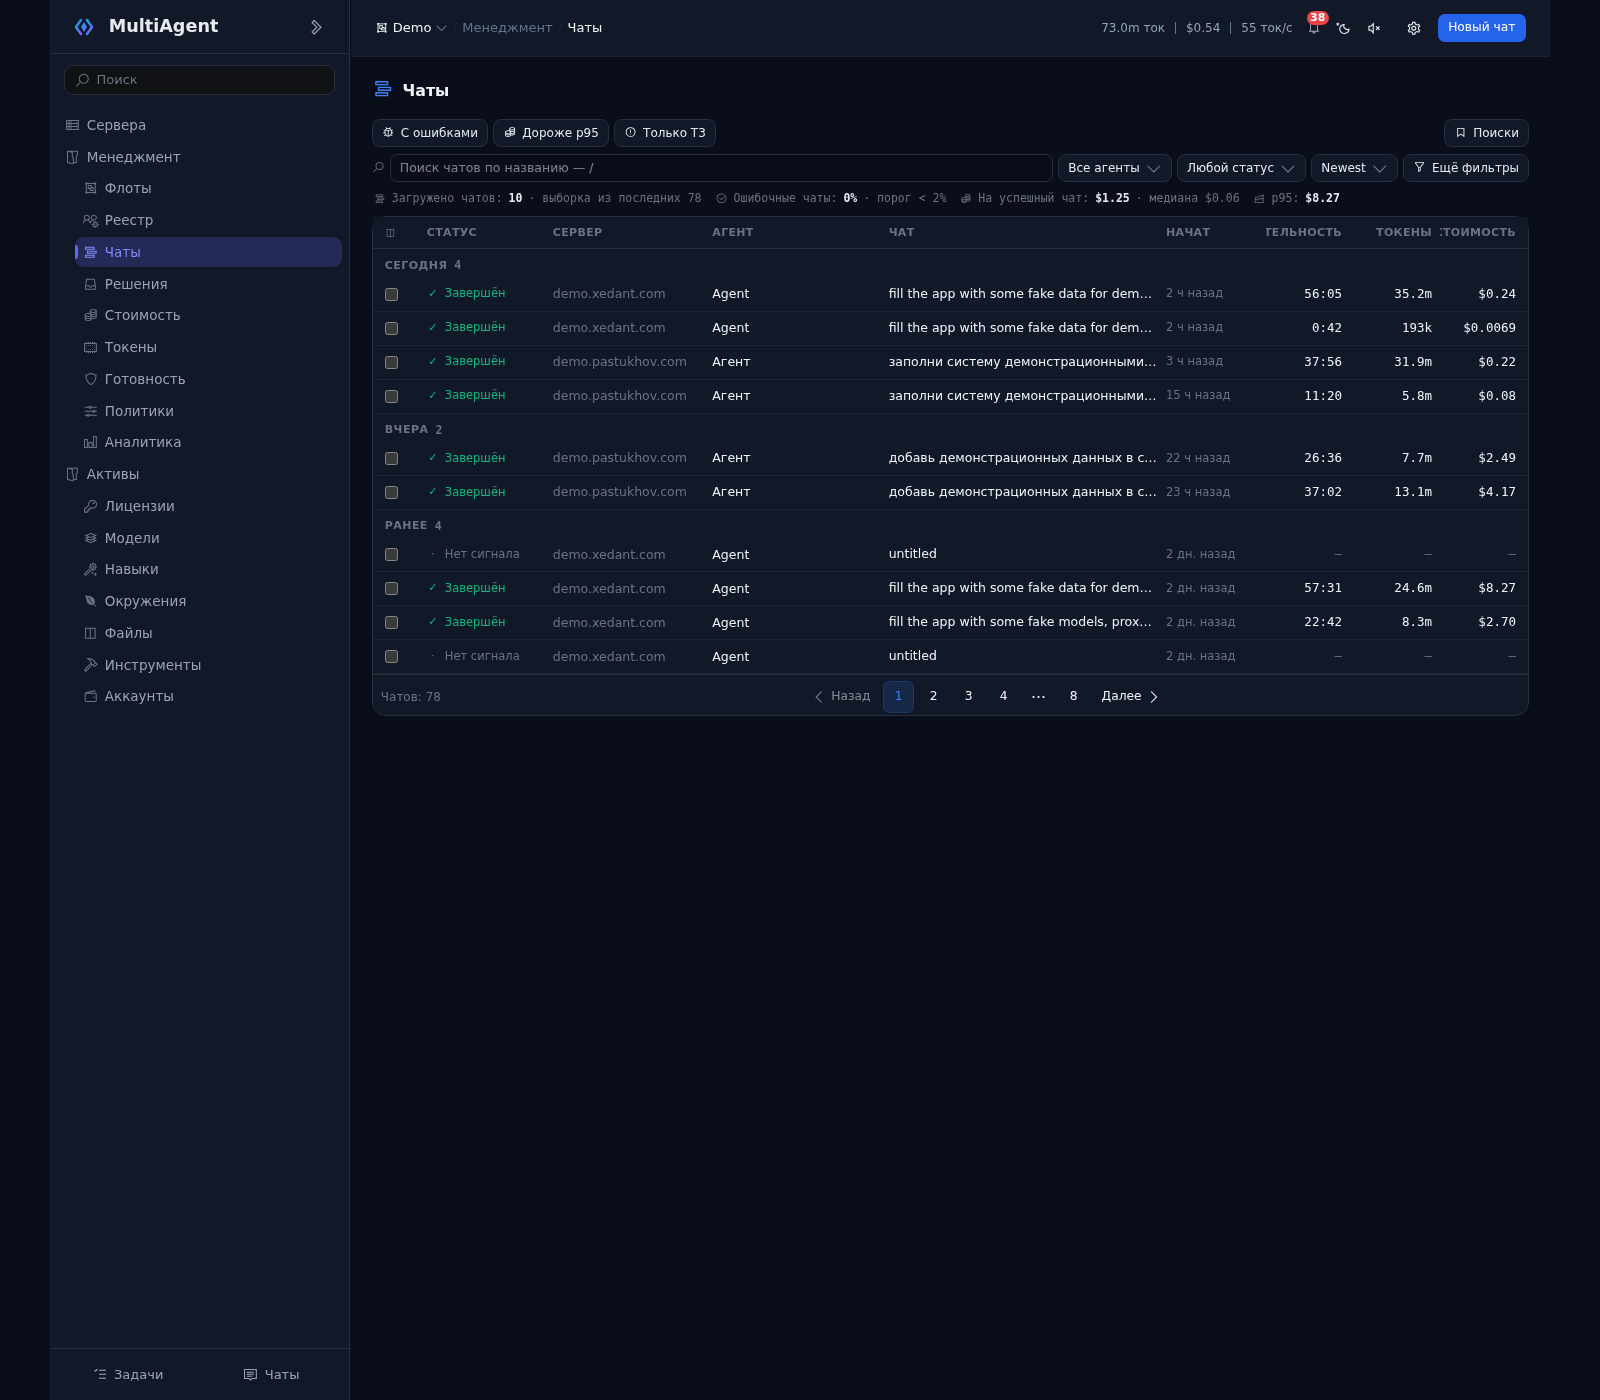Go to page 8 of chats
1600x1400 pixels.
click(x=1073, y=696)
